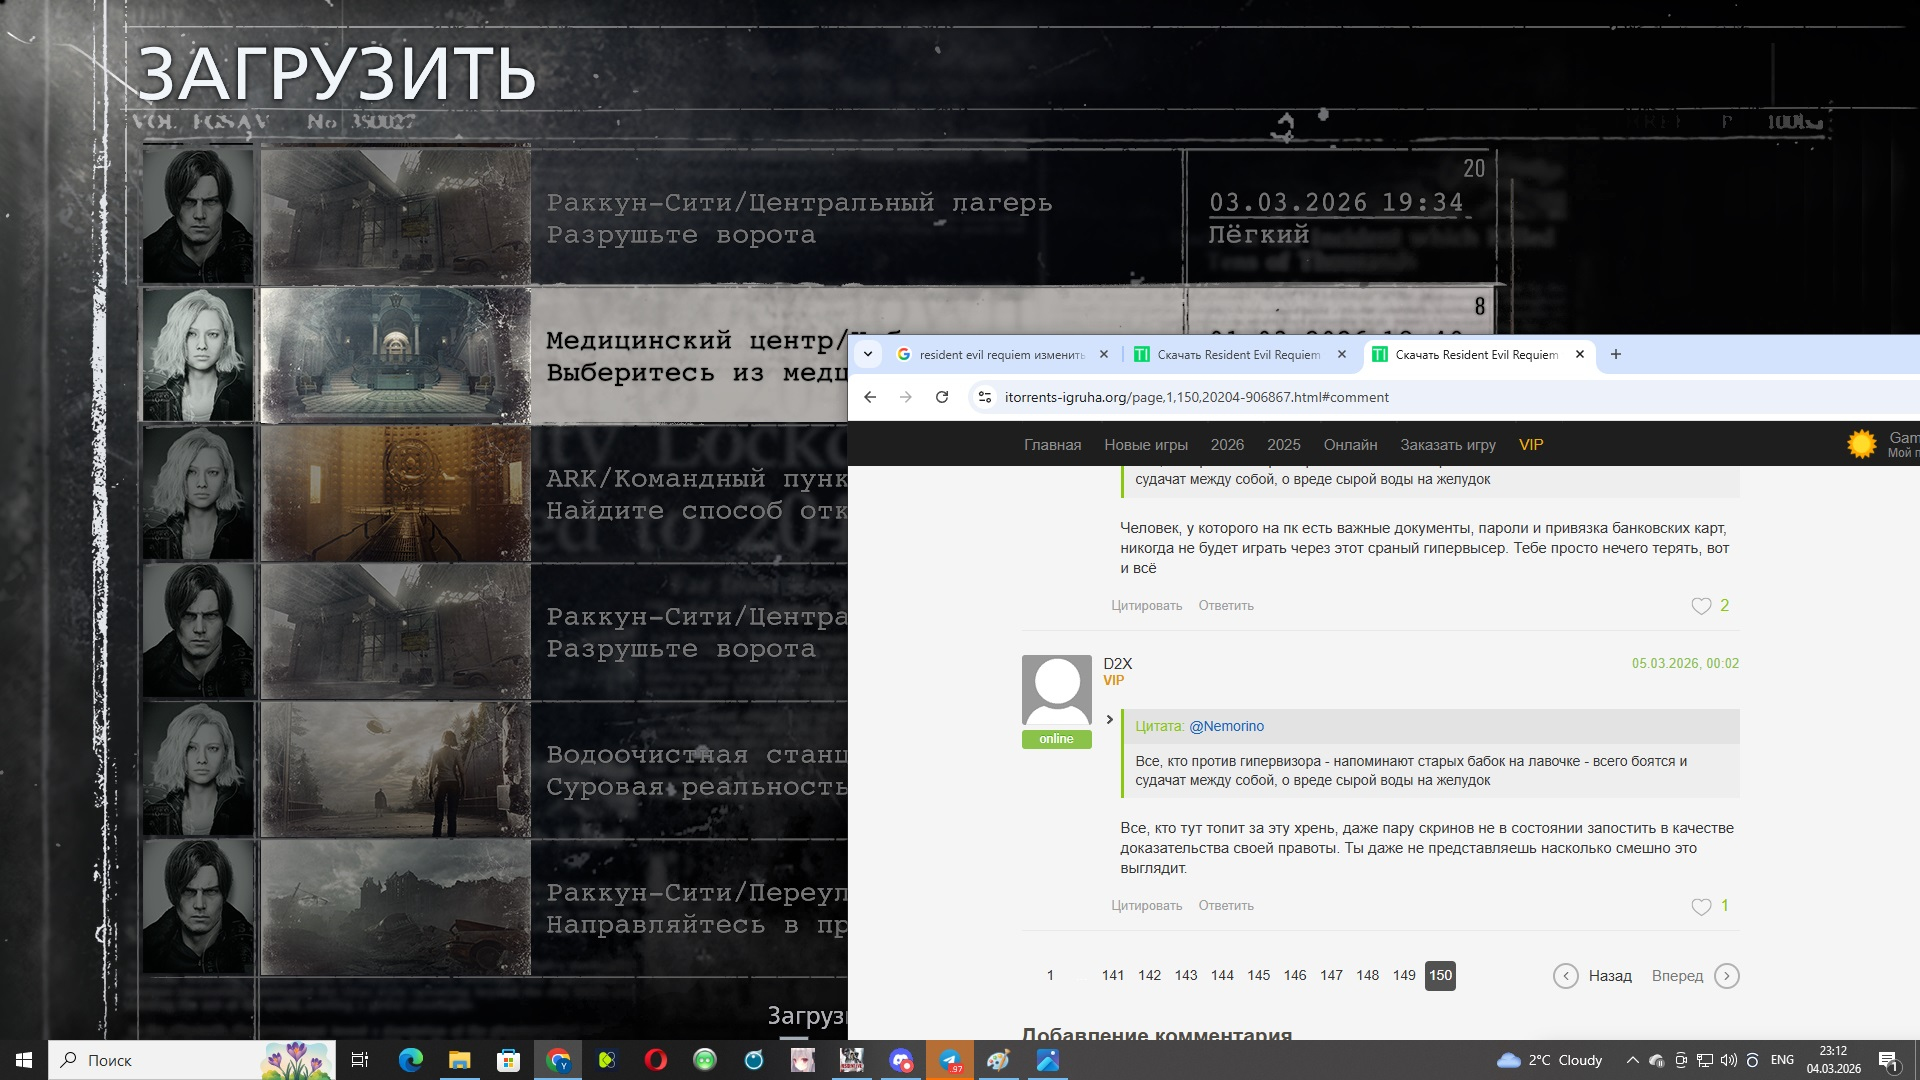Open site information icon in address bar
1920x1080 pixels.
coord(985,397)
